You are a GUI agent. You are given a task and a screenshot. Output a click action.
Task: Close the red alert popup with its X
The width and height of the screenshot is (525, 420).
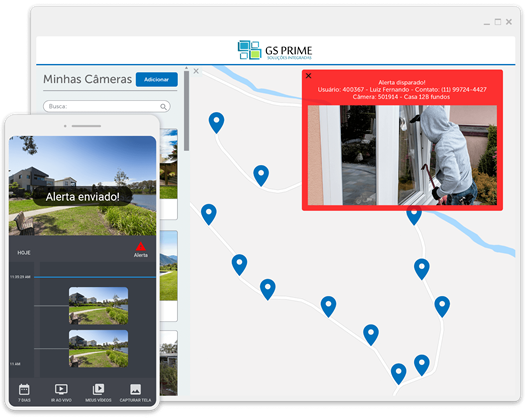point(308,76)
